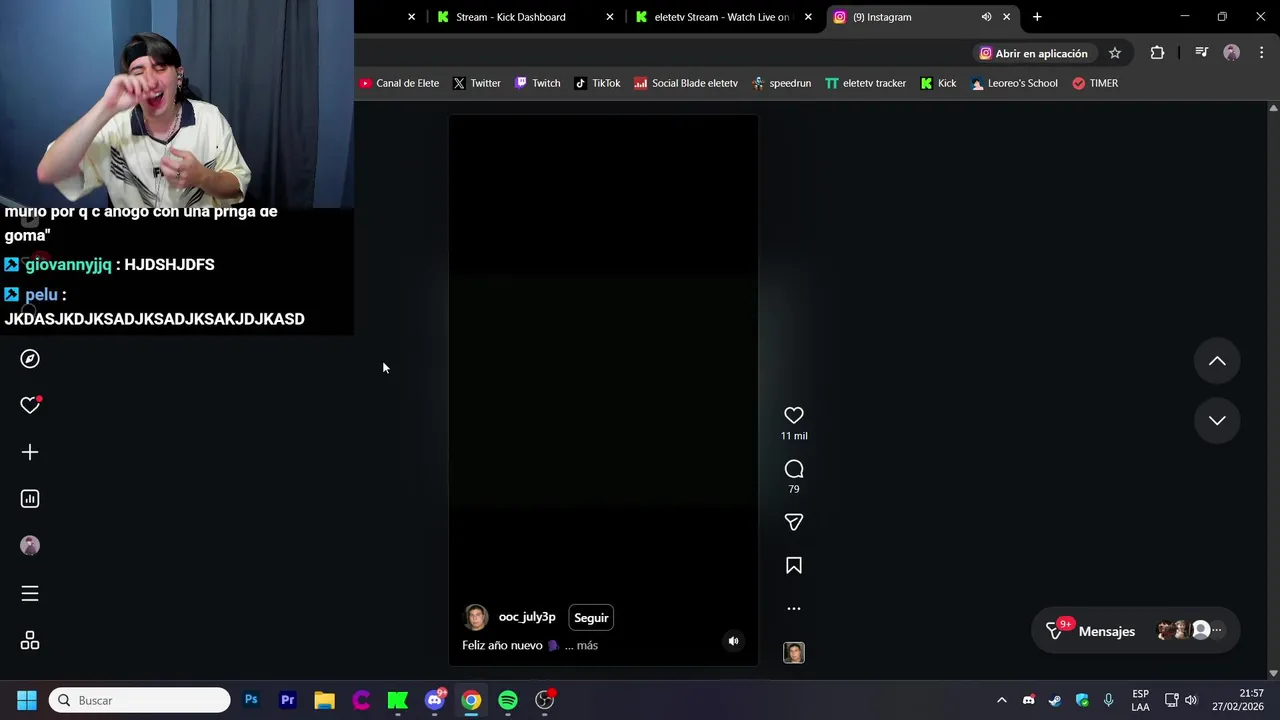The width and height of the screenshot is (1280, 720).
Task: Open Spotify from the taskbar
Action: pos(508,700)
